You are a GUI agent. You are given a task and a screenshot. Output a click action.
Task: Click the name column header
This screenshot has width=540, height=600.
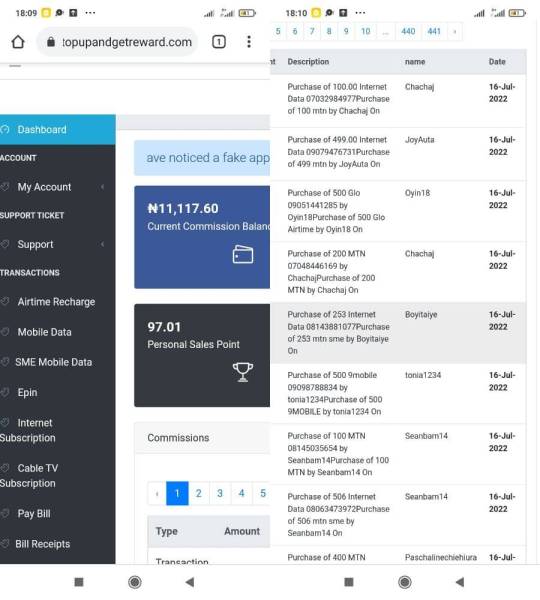coord(415,62)
